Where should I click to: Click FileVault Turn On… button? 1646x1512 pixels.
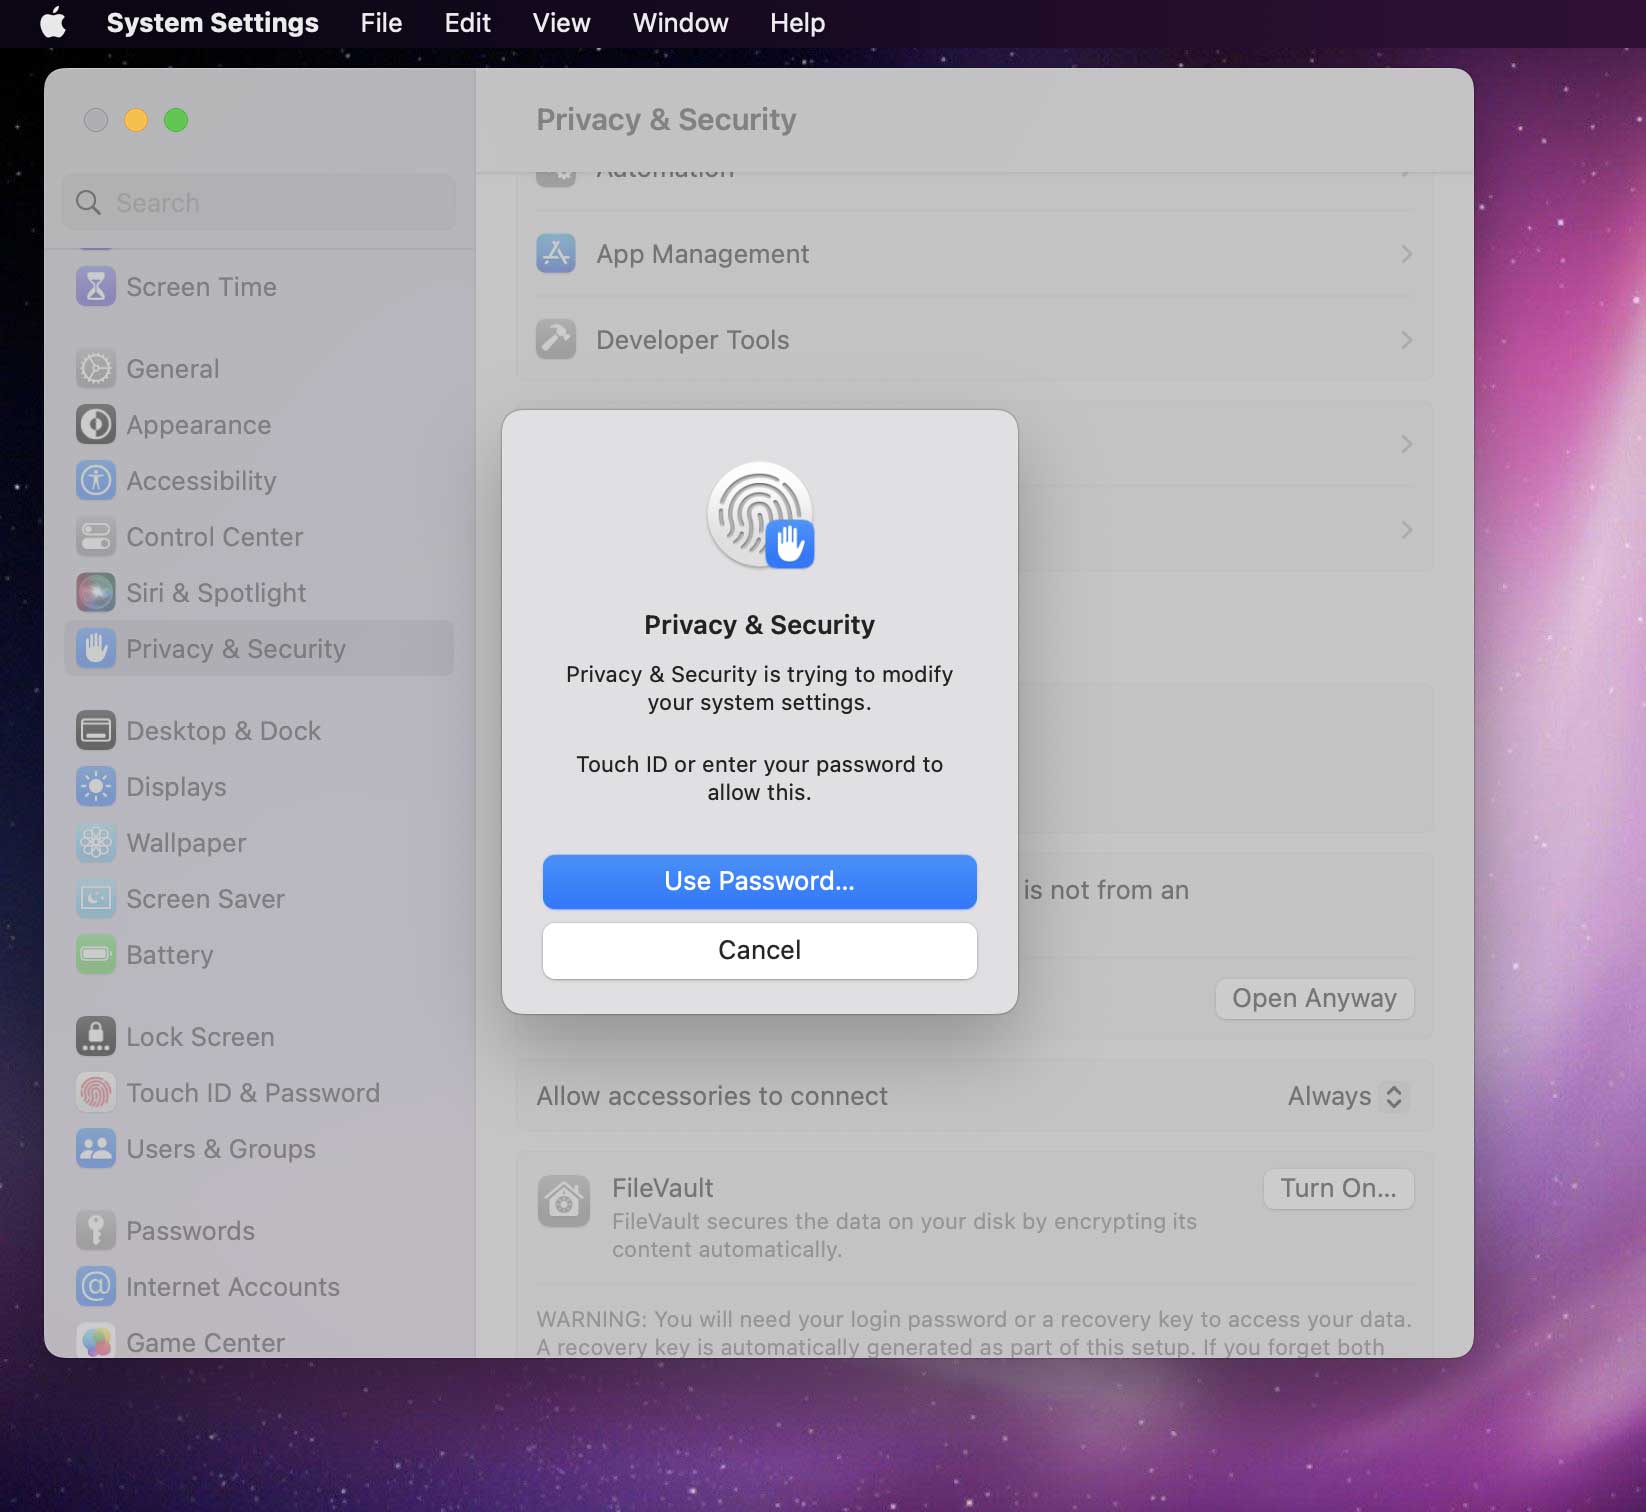click(1338, 1188)
